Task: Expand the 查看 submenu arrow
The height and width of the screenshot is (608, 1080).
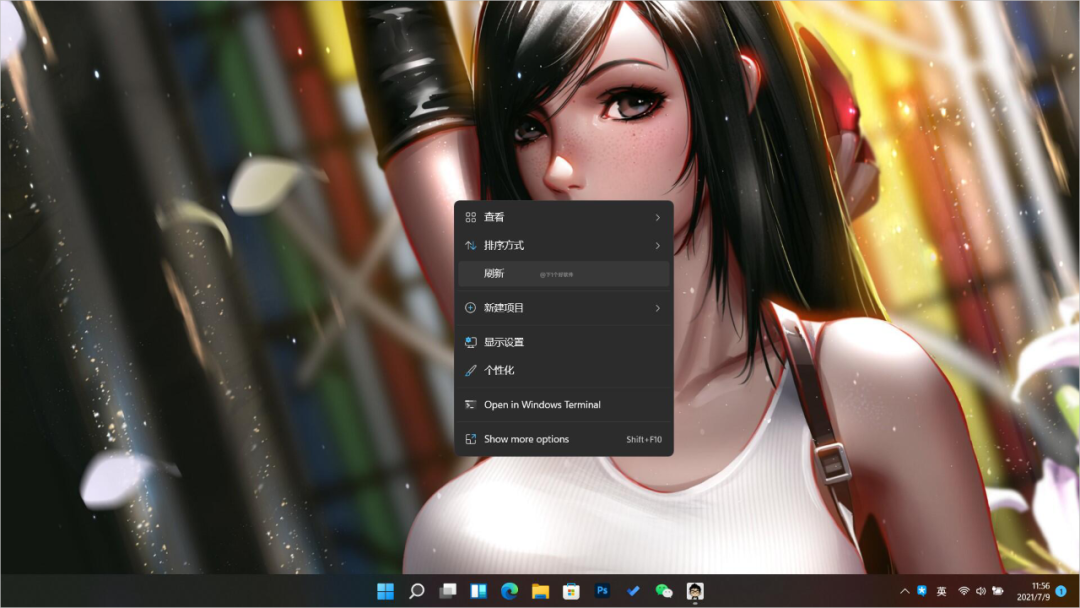Action: pyautogui.click(x=657, y=217)
